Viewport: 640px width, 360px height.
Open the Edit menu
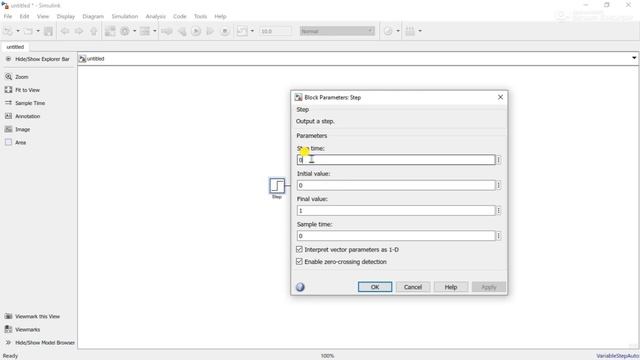tap(24, 16)
